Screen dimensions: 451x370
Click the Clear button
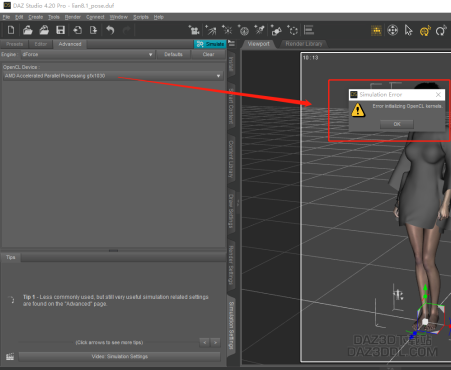(209, 54)
